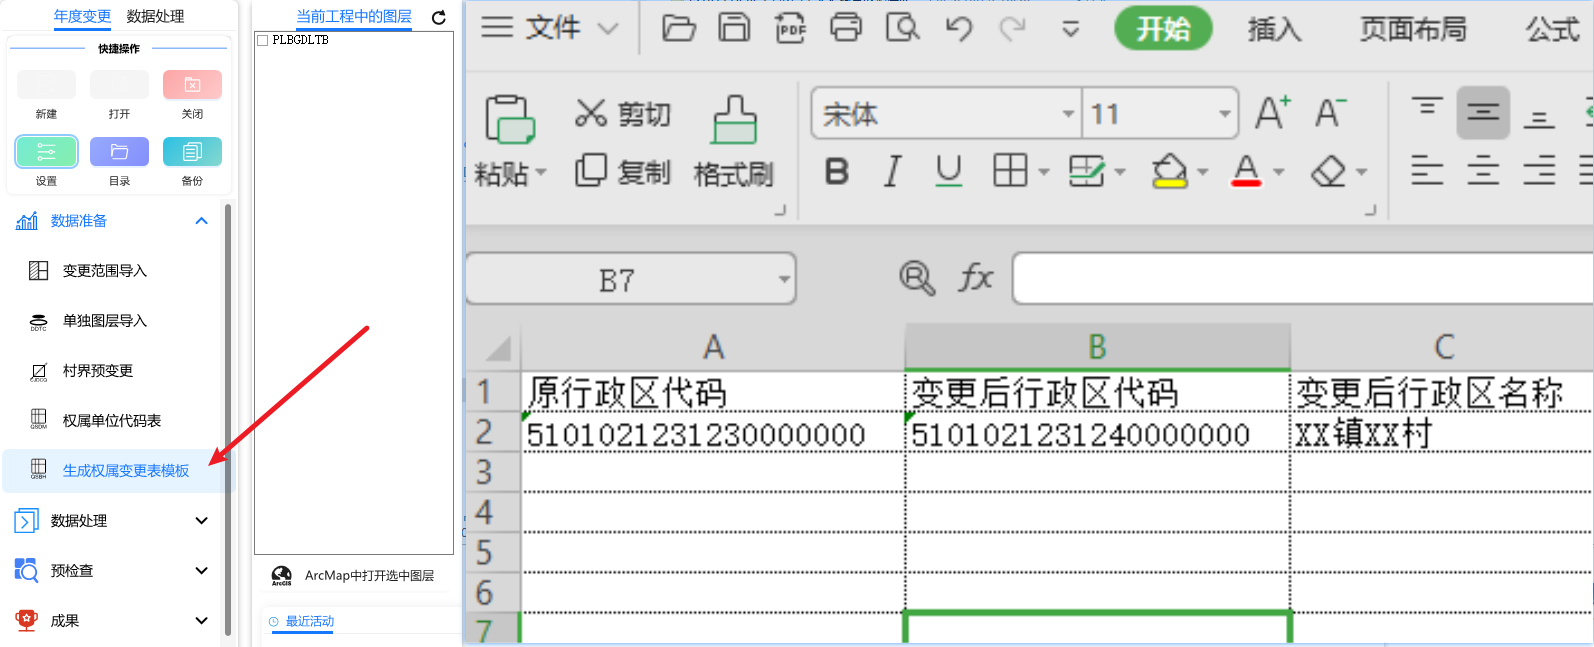Check the PLBGDLTB layer checkbox
This screenshot has height=647, width=1594.
tap(263, 41)
